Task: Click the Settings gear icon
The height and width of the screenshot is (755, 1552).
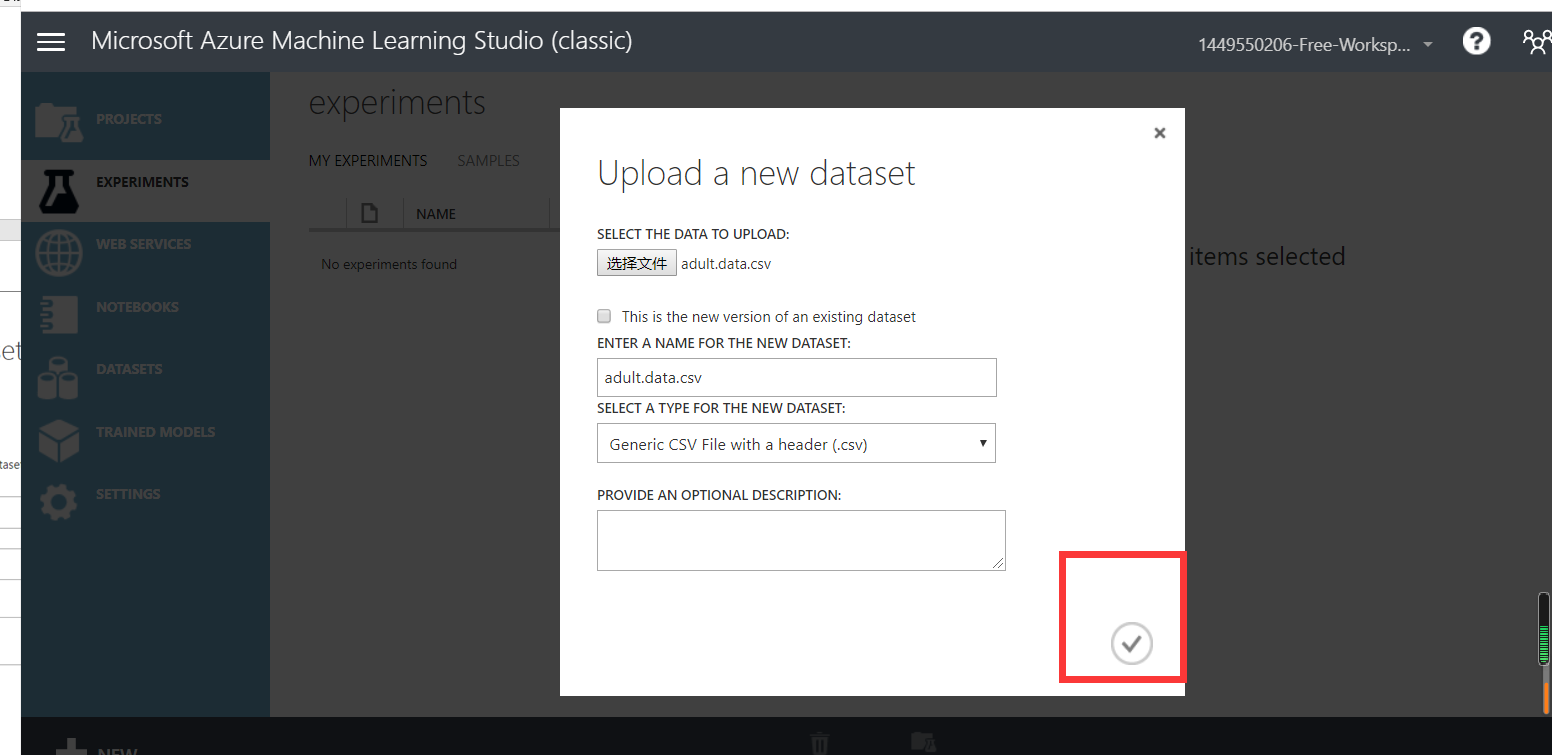Action: point(58,502)
